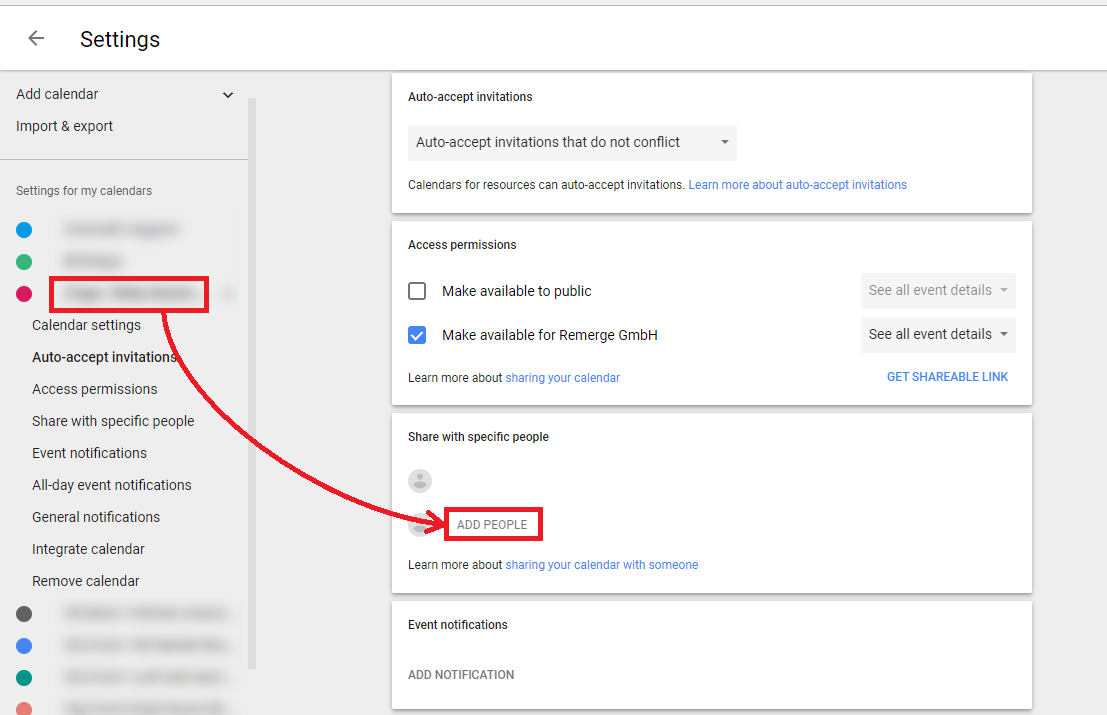Enable Make available to public checkbox
1107x715 pixels.
point(417,292)
